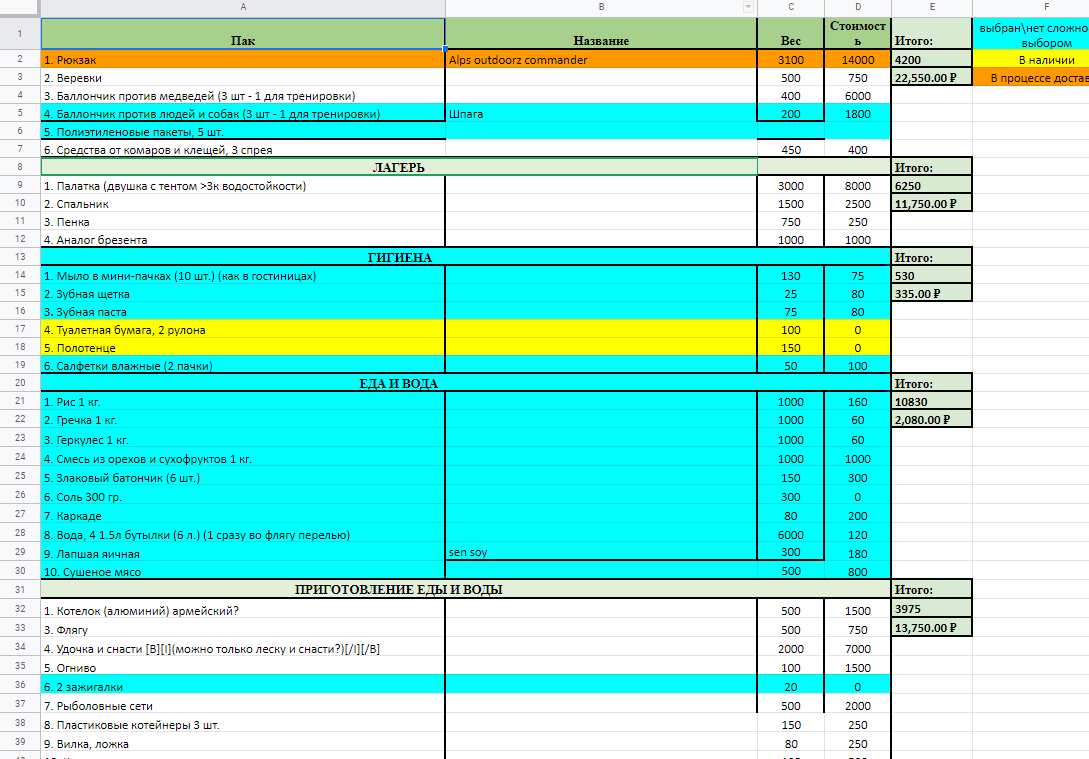Select column A header

tap(243, 7)
